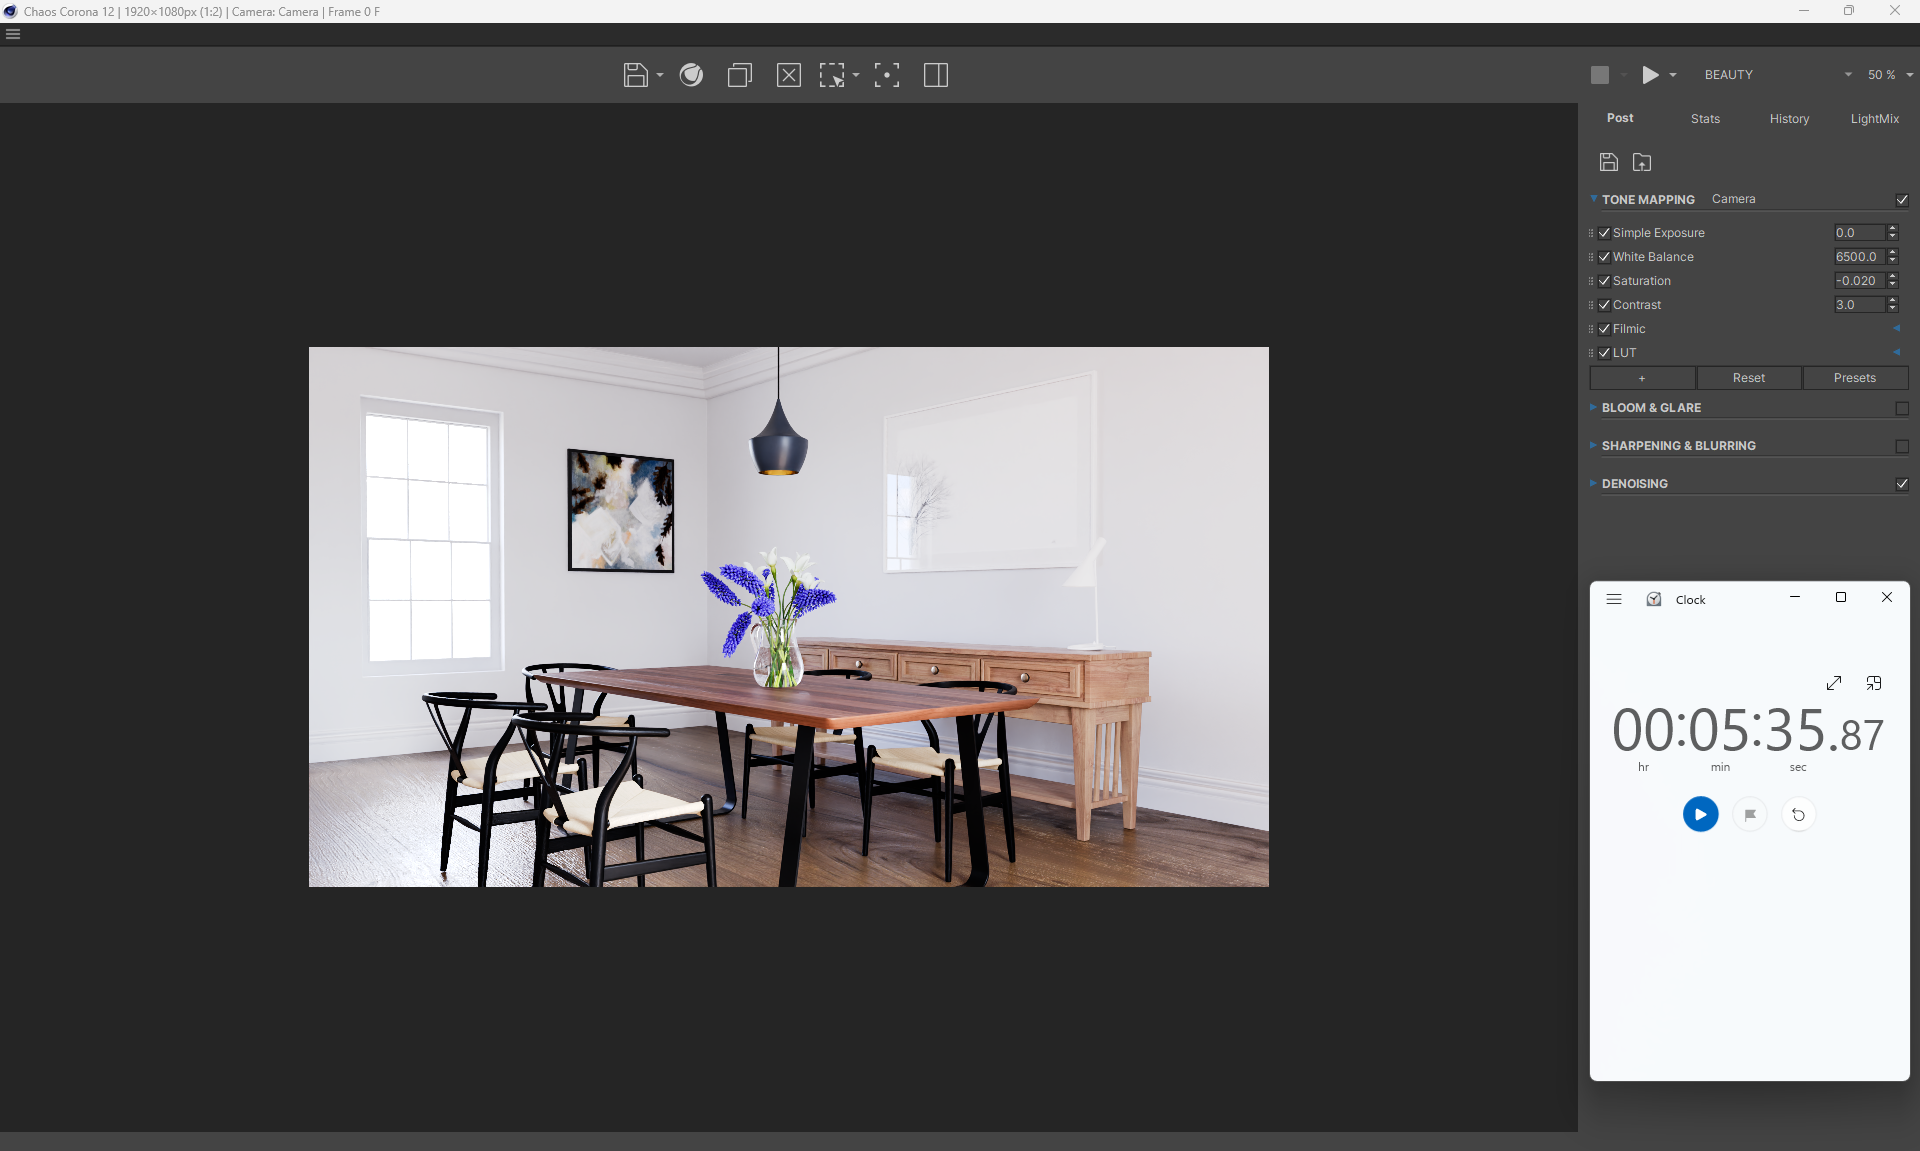This screenshot has height=1151, width=1920.
Task: Click the load post settings icon
Action: click(1642, 162)
